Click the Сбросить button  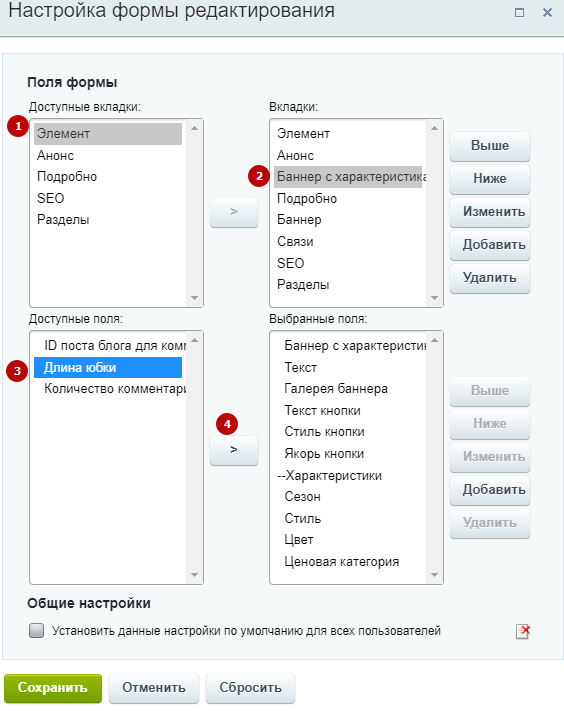(x=250, y=688)
